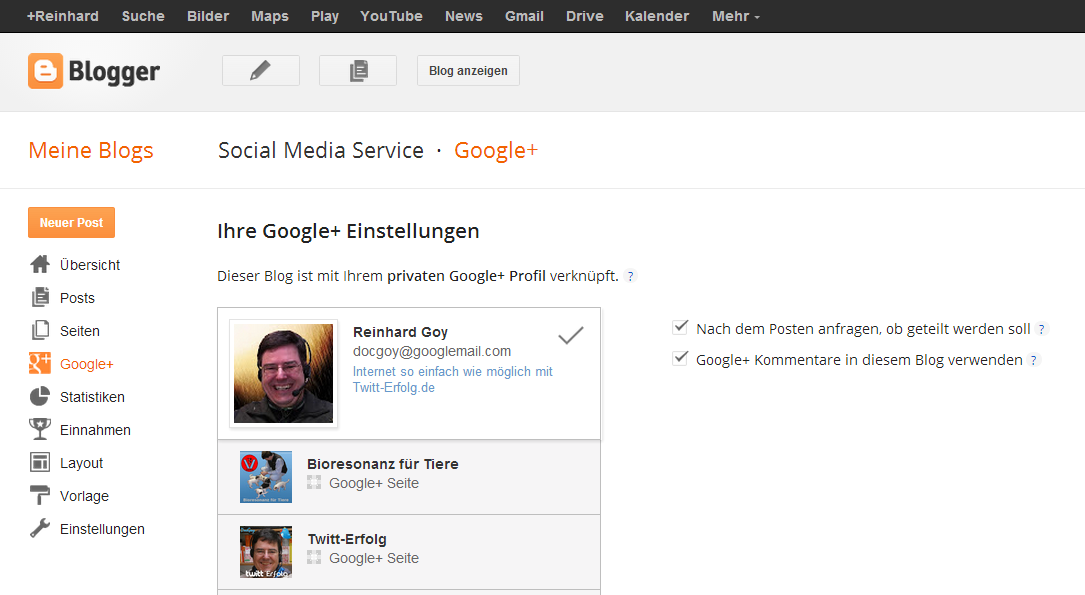This screenshot has height=595, width=1085.
Task: Open the Vorlage paint roller icon
Action: click(40, 496)
